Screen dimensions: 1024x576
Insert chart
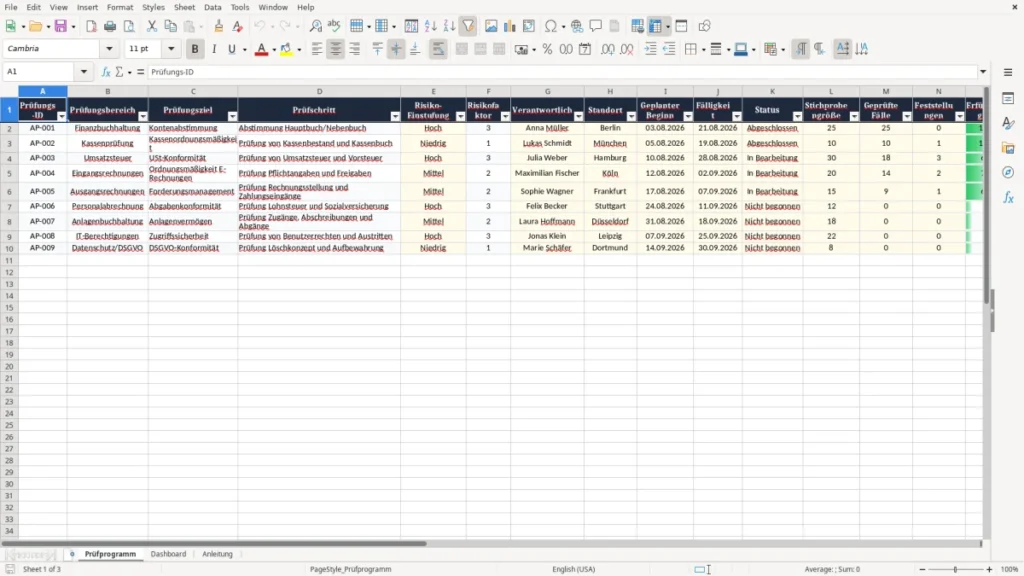(509, 26)
